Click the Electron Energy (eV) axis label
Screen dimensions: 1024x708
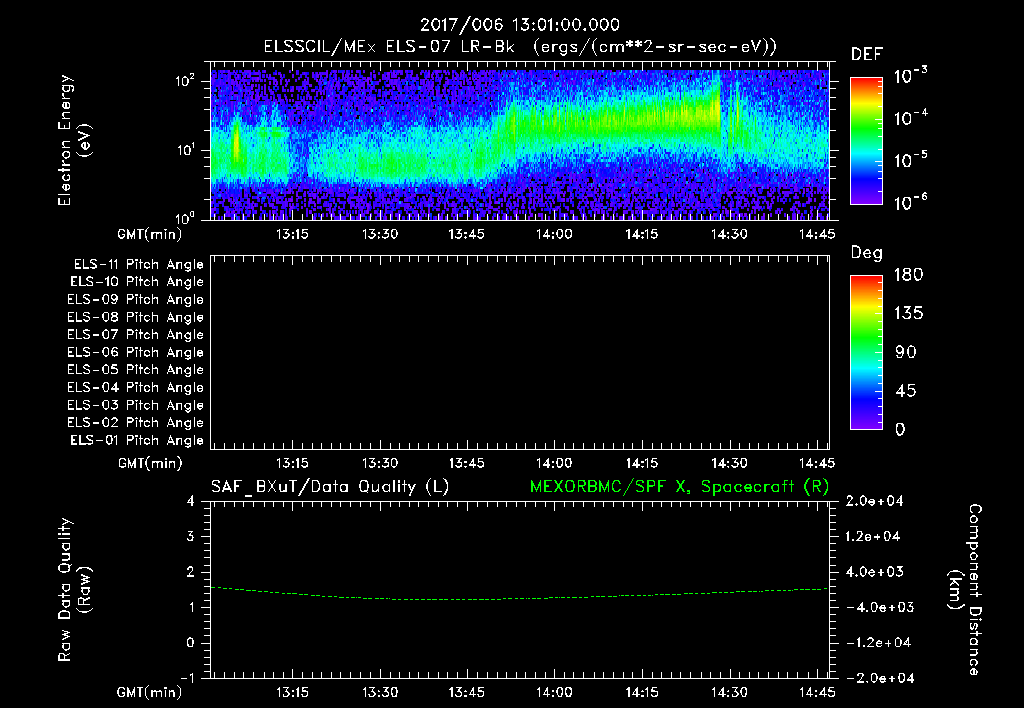click(x=74, y=140)
